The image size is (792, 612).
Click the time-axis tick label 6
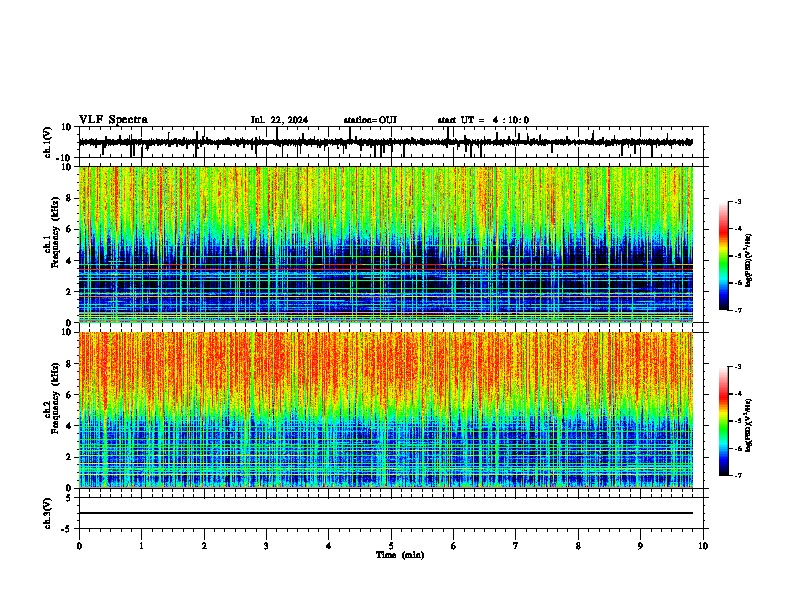click(x=453, y=546)
